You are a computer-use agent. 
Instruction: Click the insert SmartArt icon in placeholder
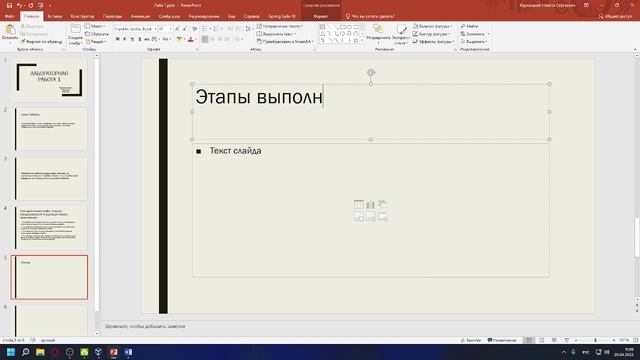pyautogui.click(x=382, y=204)
